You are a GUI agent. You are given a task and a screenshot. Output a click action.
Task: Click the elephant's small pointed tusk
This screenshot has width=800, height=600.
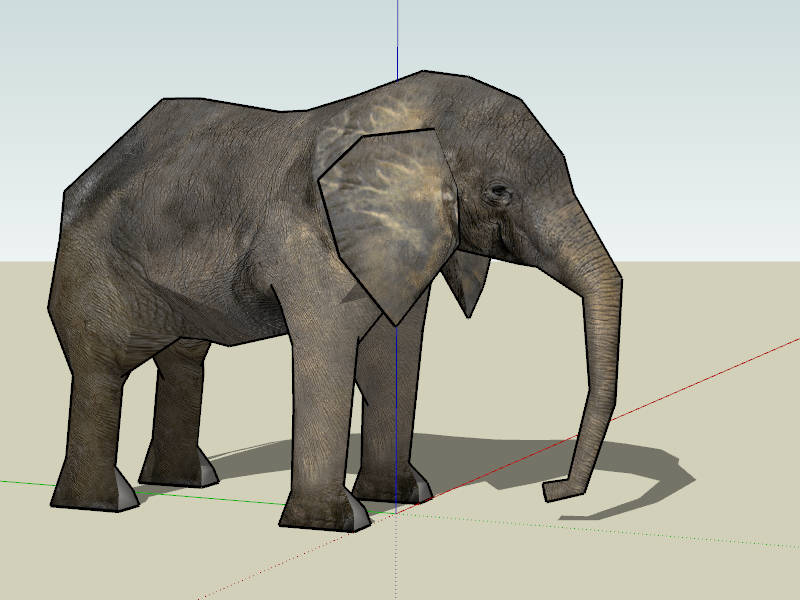[x=466, y=282]
